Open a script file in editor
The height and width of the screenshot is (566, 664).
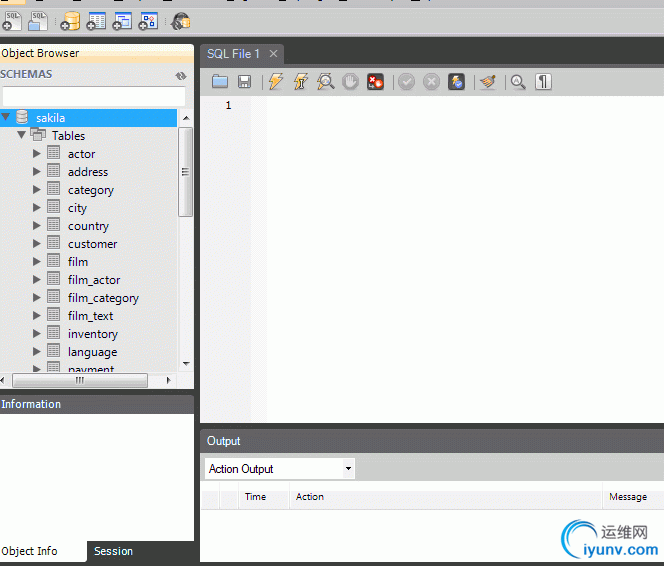[x=220, y=81]
